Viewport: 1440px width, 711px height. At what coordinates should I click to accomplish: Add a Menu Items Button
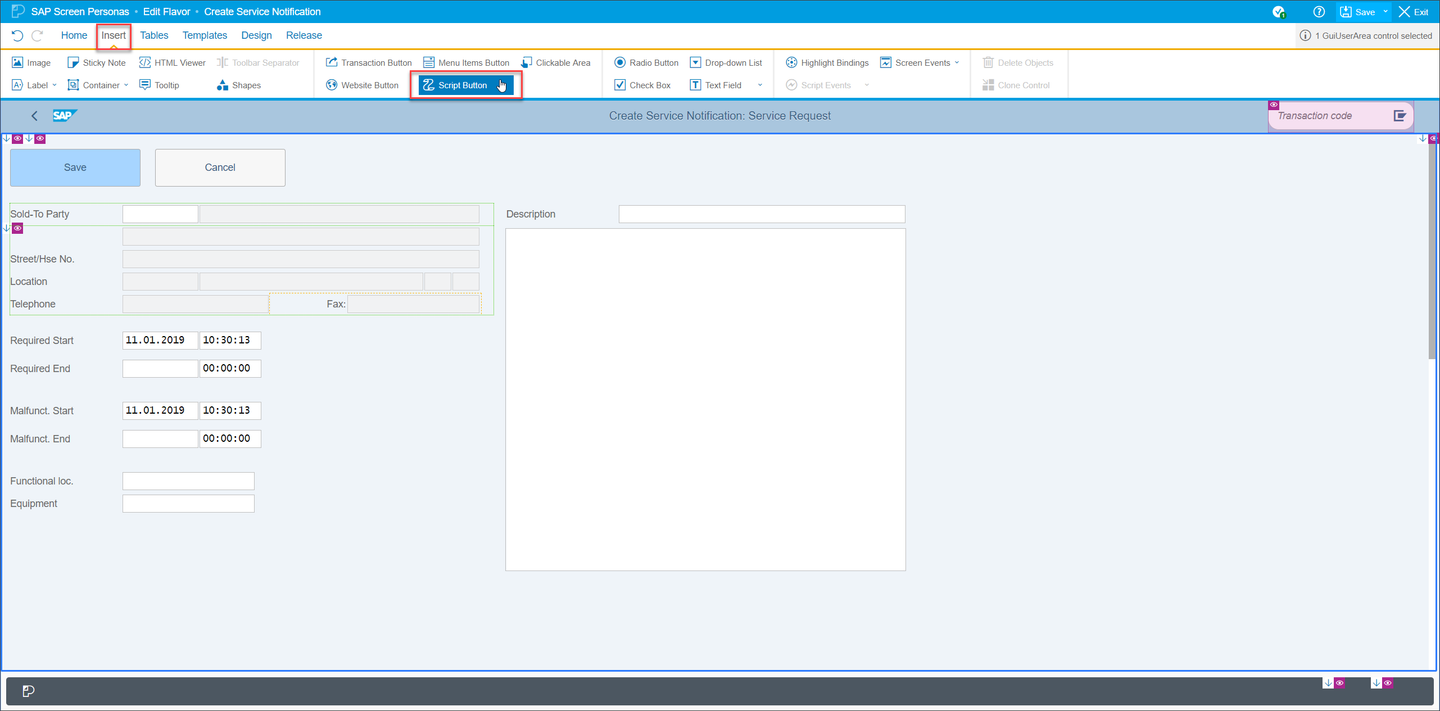[466, 62]
